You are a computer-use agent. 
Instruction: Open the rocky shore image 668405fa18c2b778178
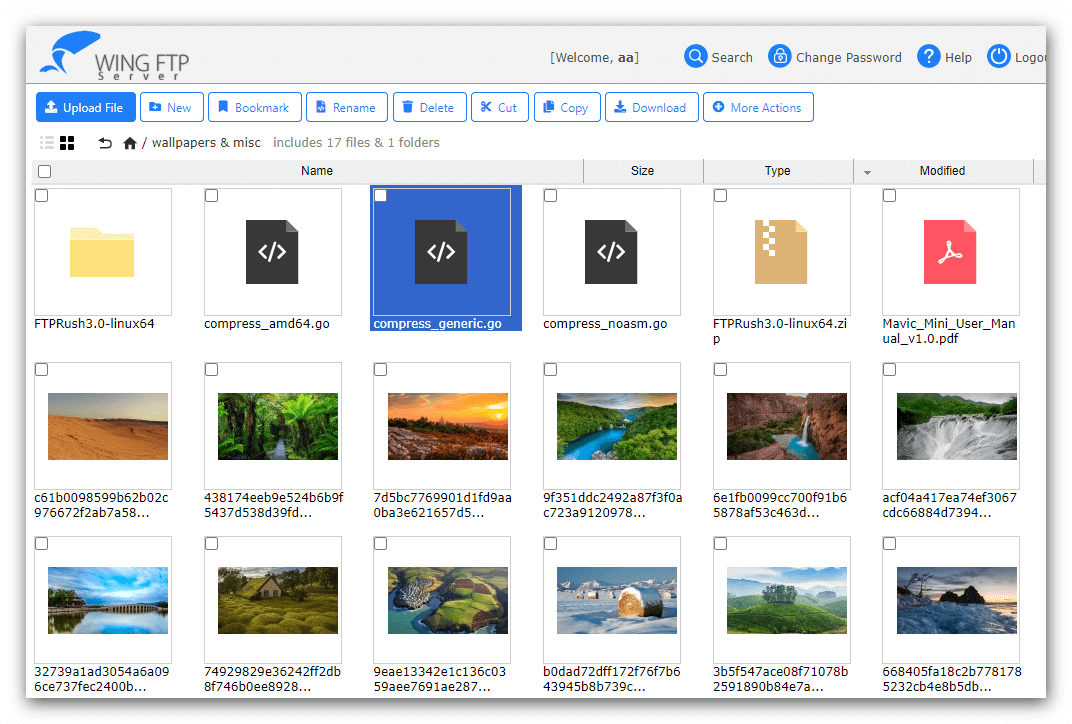point(956,600)
